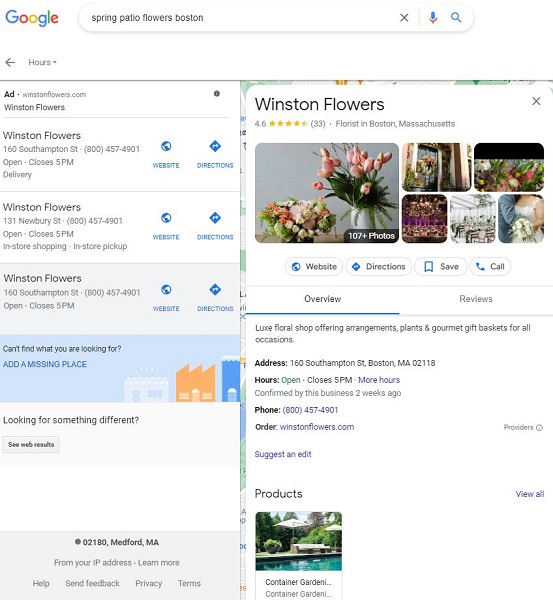This screenshot has height=600, width=553.
Task: Open the Hours filter dropdown
Action: point(42,62)
